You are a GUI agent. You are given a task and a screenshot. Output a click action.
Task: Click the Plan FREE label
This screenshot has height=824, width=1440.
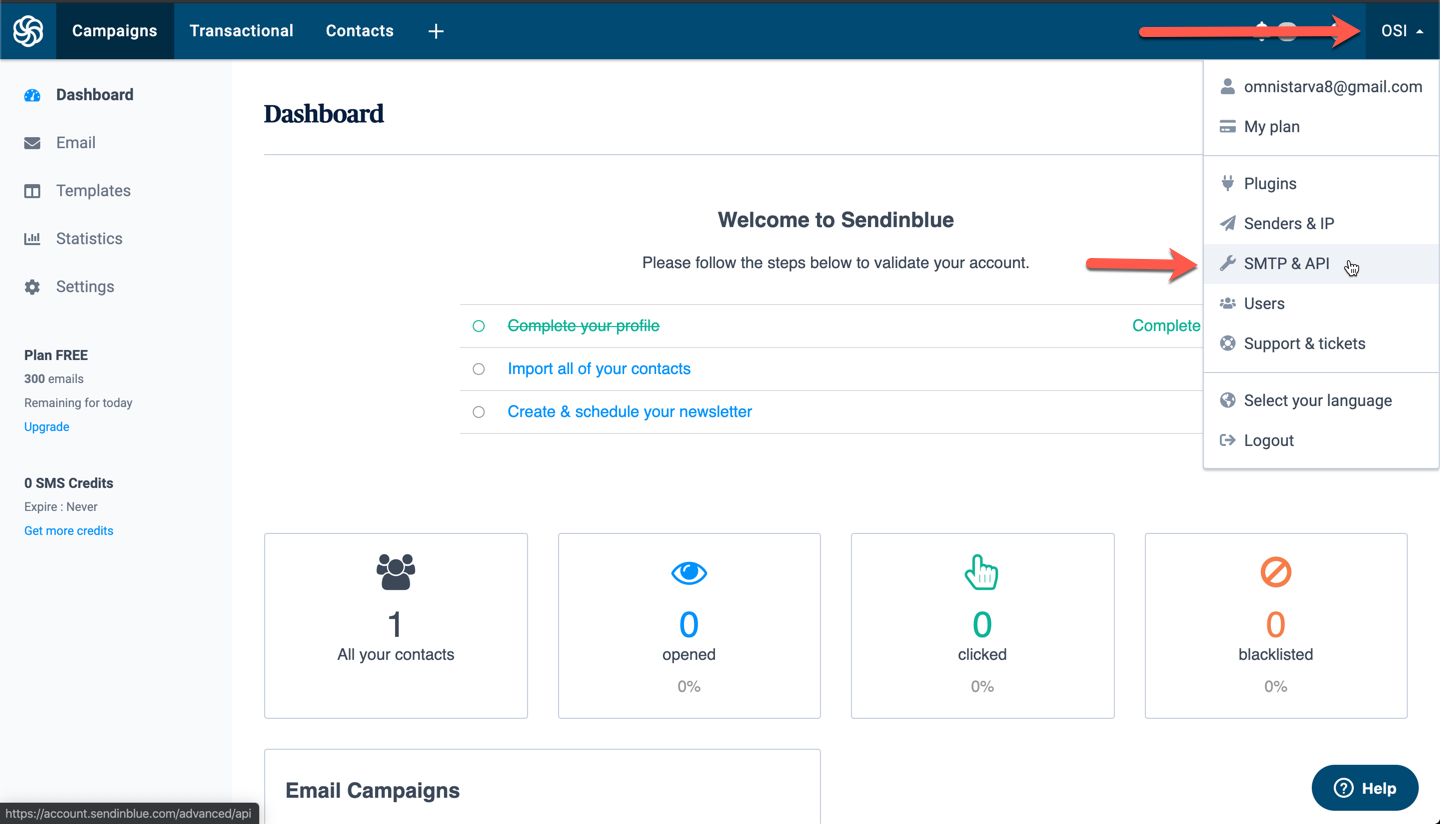pos(56,355)
